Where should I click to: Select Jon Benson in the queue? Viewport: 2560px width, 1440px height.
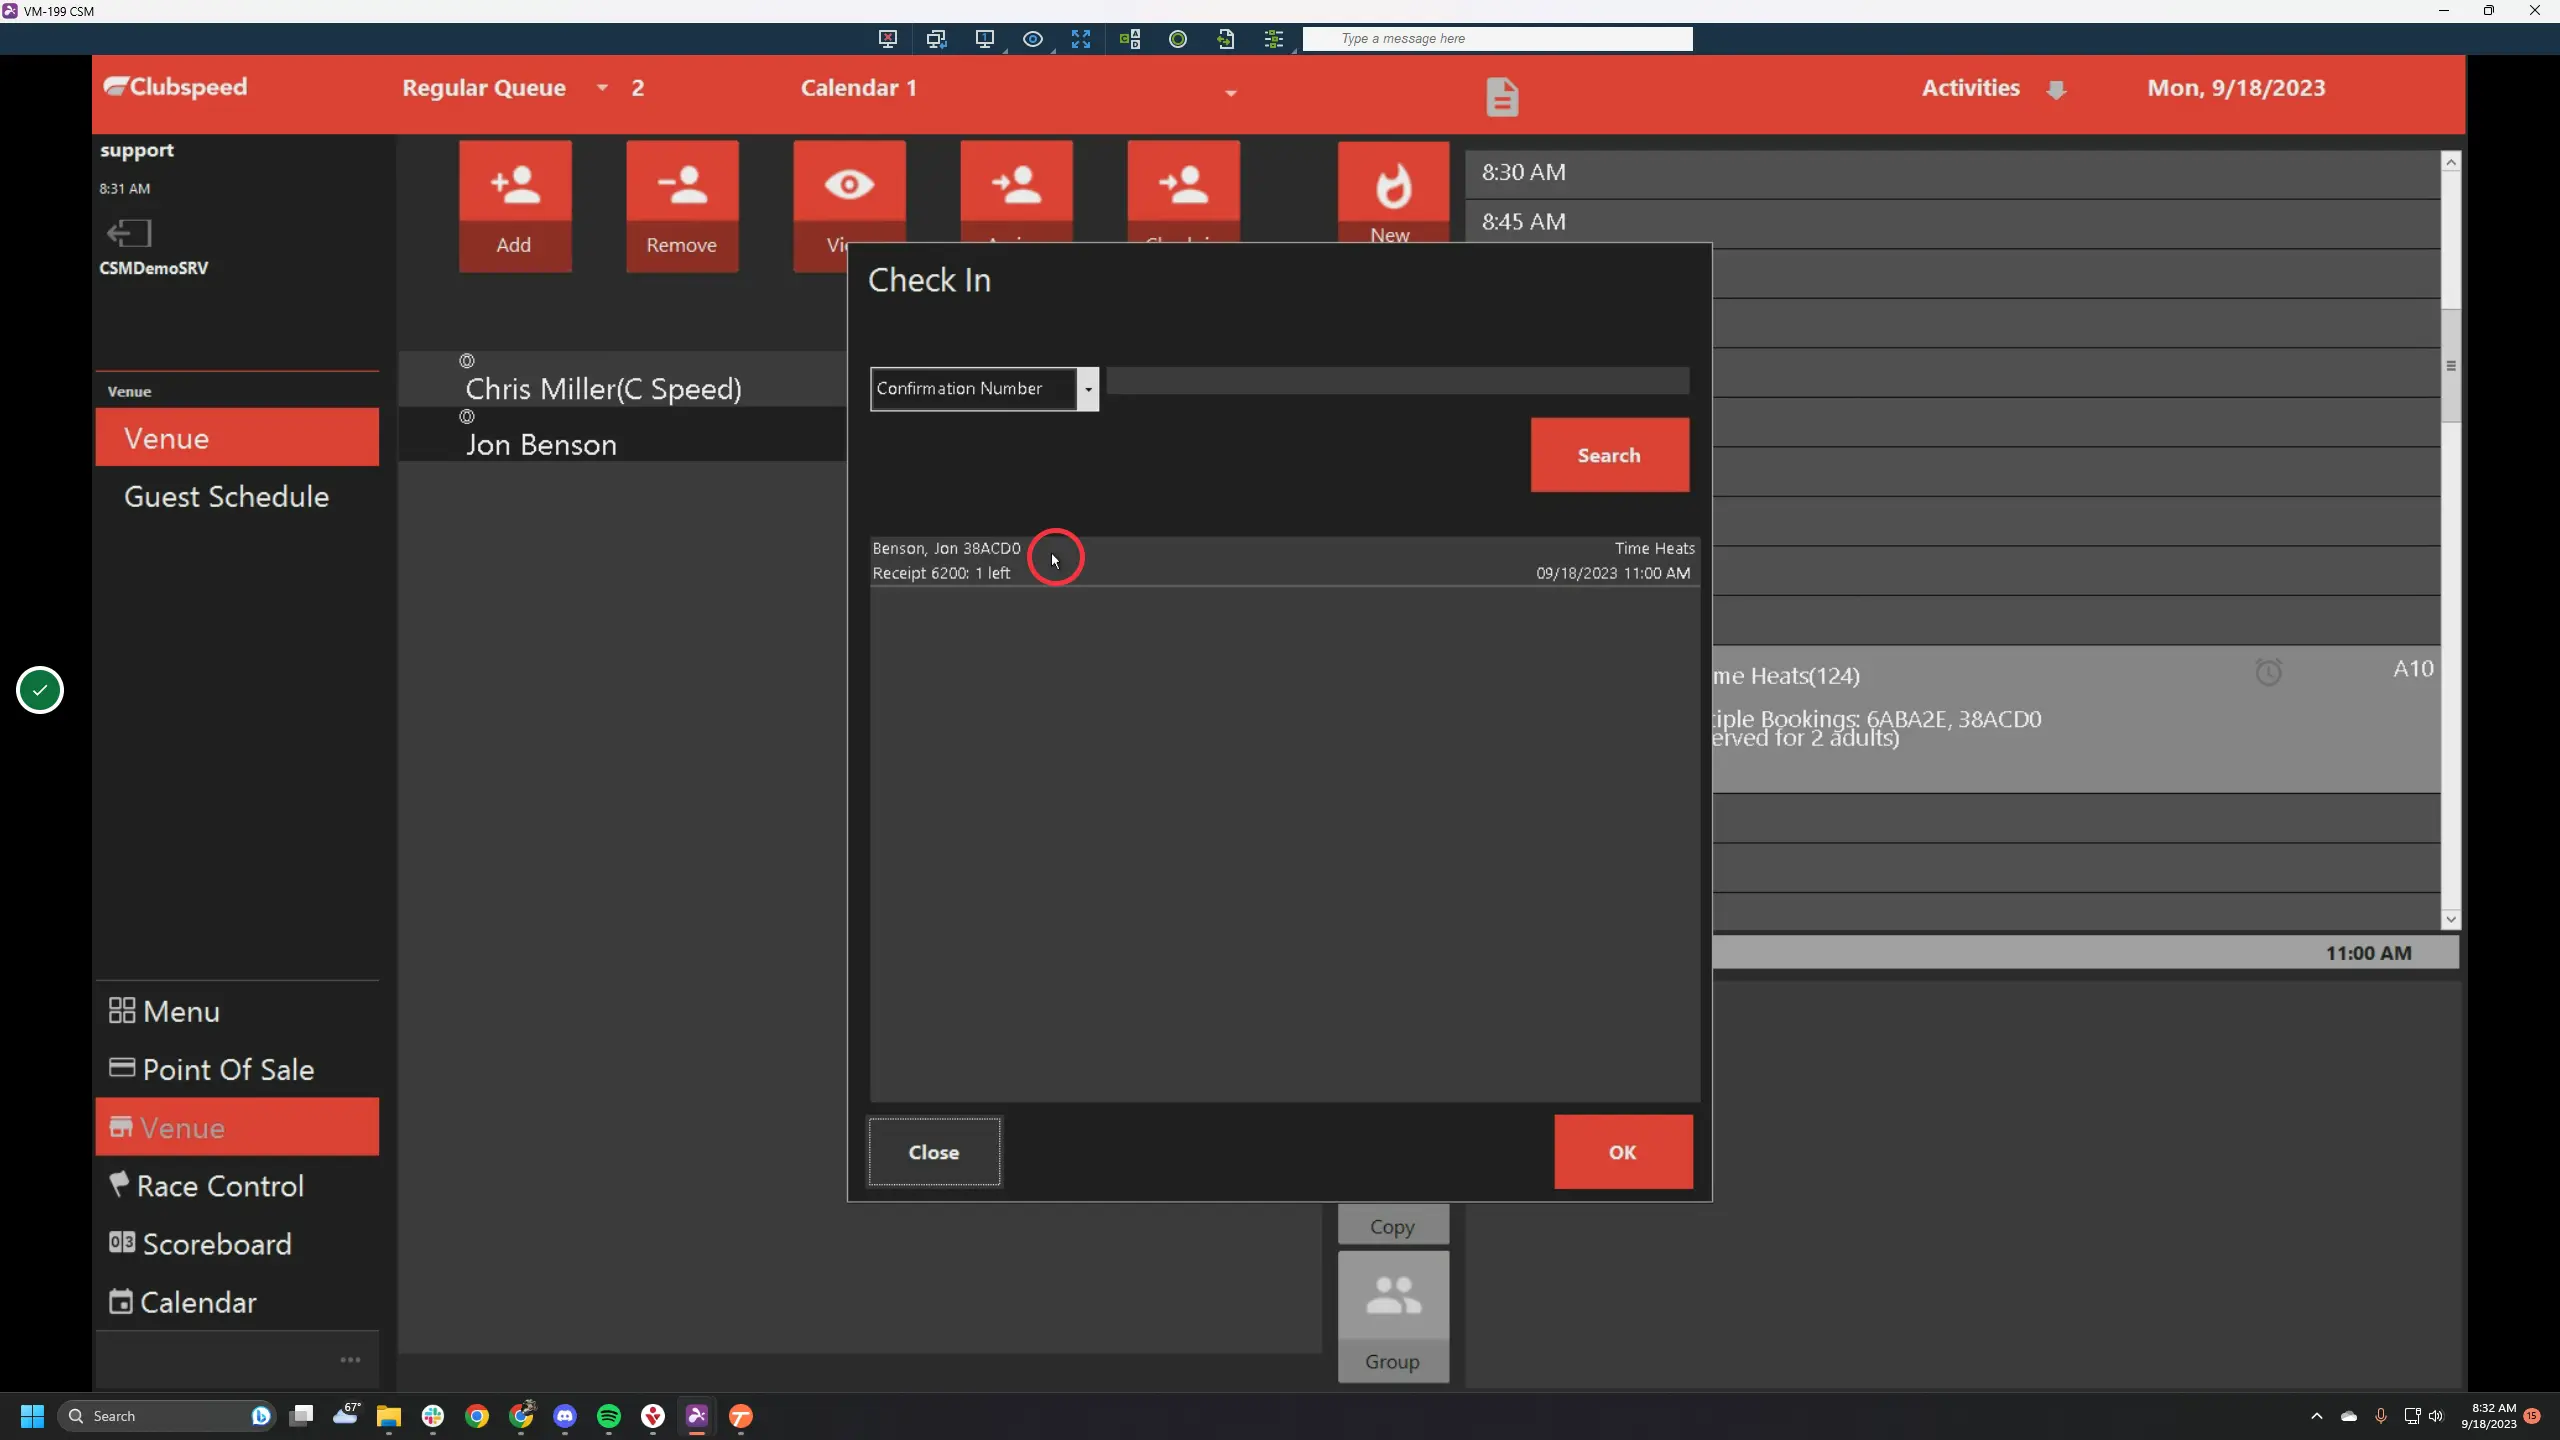(x=622, y=435)
